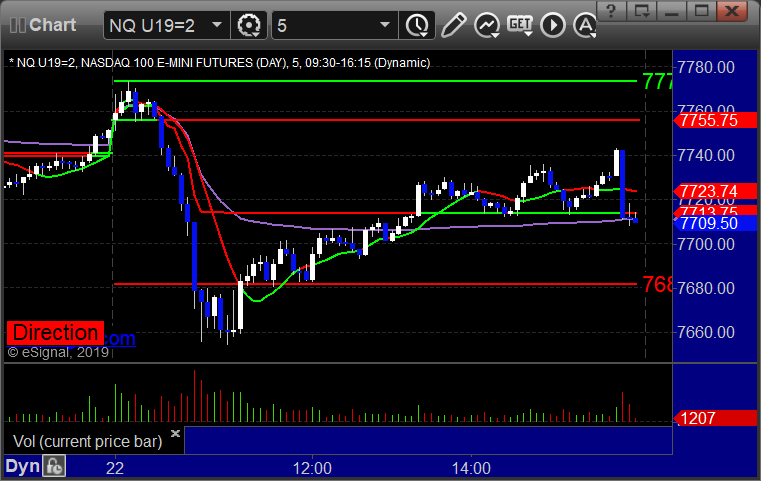Open the time template clock icon
Viewport: 761px width, 481px height.
coord(417,25)
